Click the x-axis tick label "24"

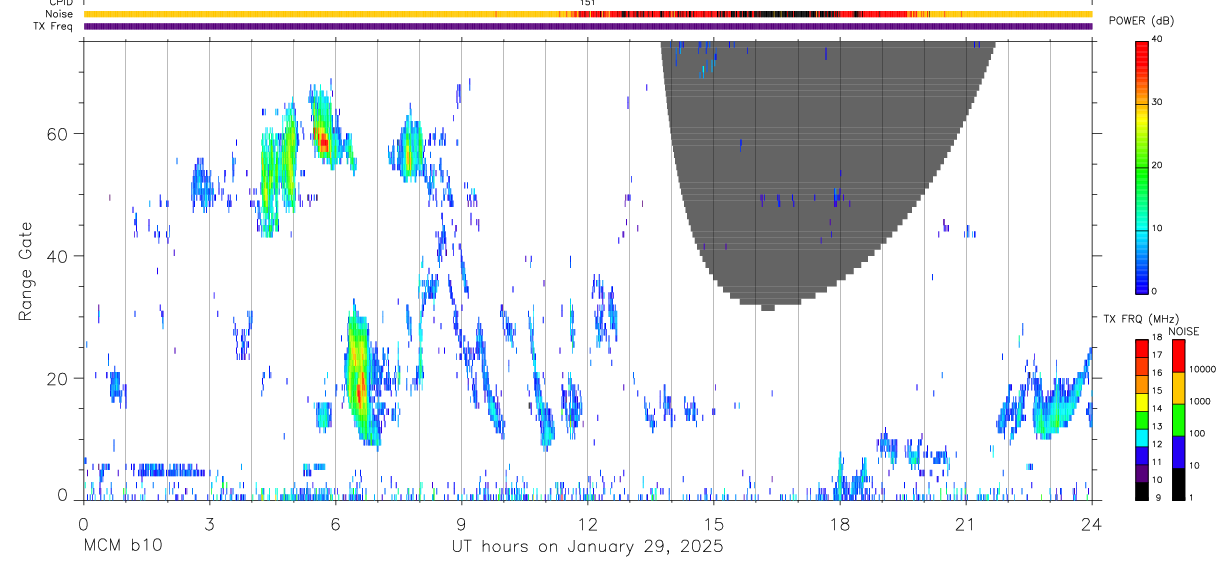tap(1091, 524)
